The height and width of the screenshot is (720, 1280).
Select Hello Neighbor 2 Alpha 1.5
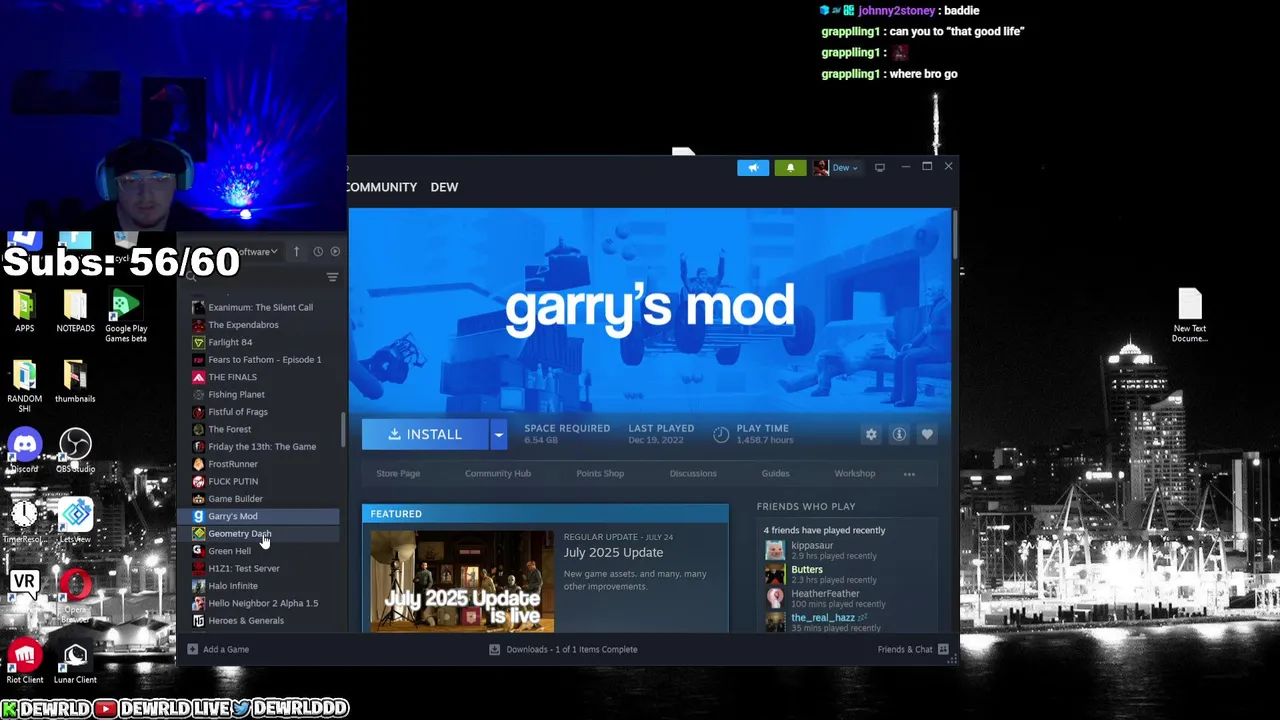click(258, 603)
